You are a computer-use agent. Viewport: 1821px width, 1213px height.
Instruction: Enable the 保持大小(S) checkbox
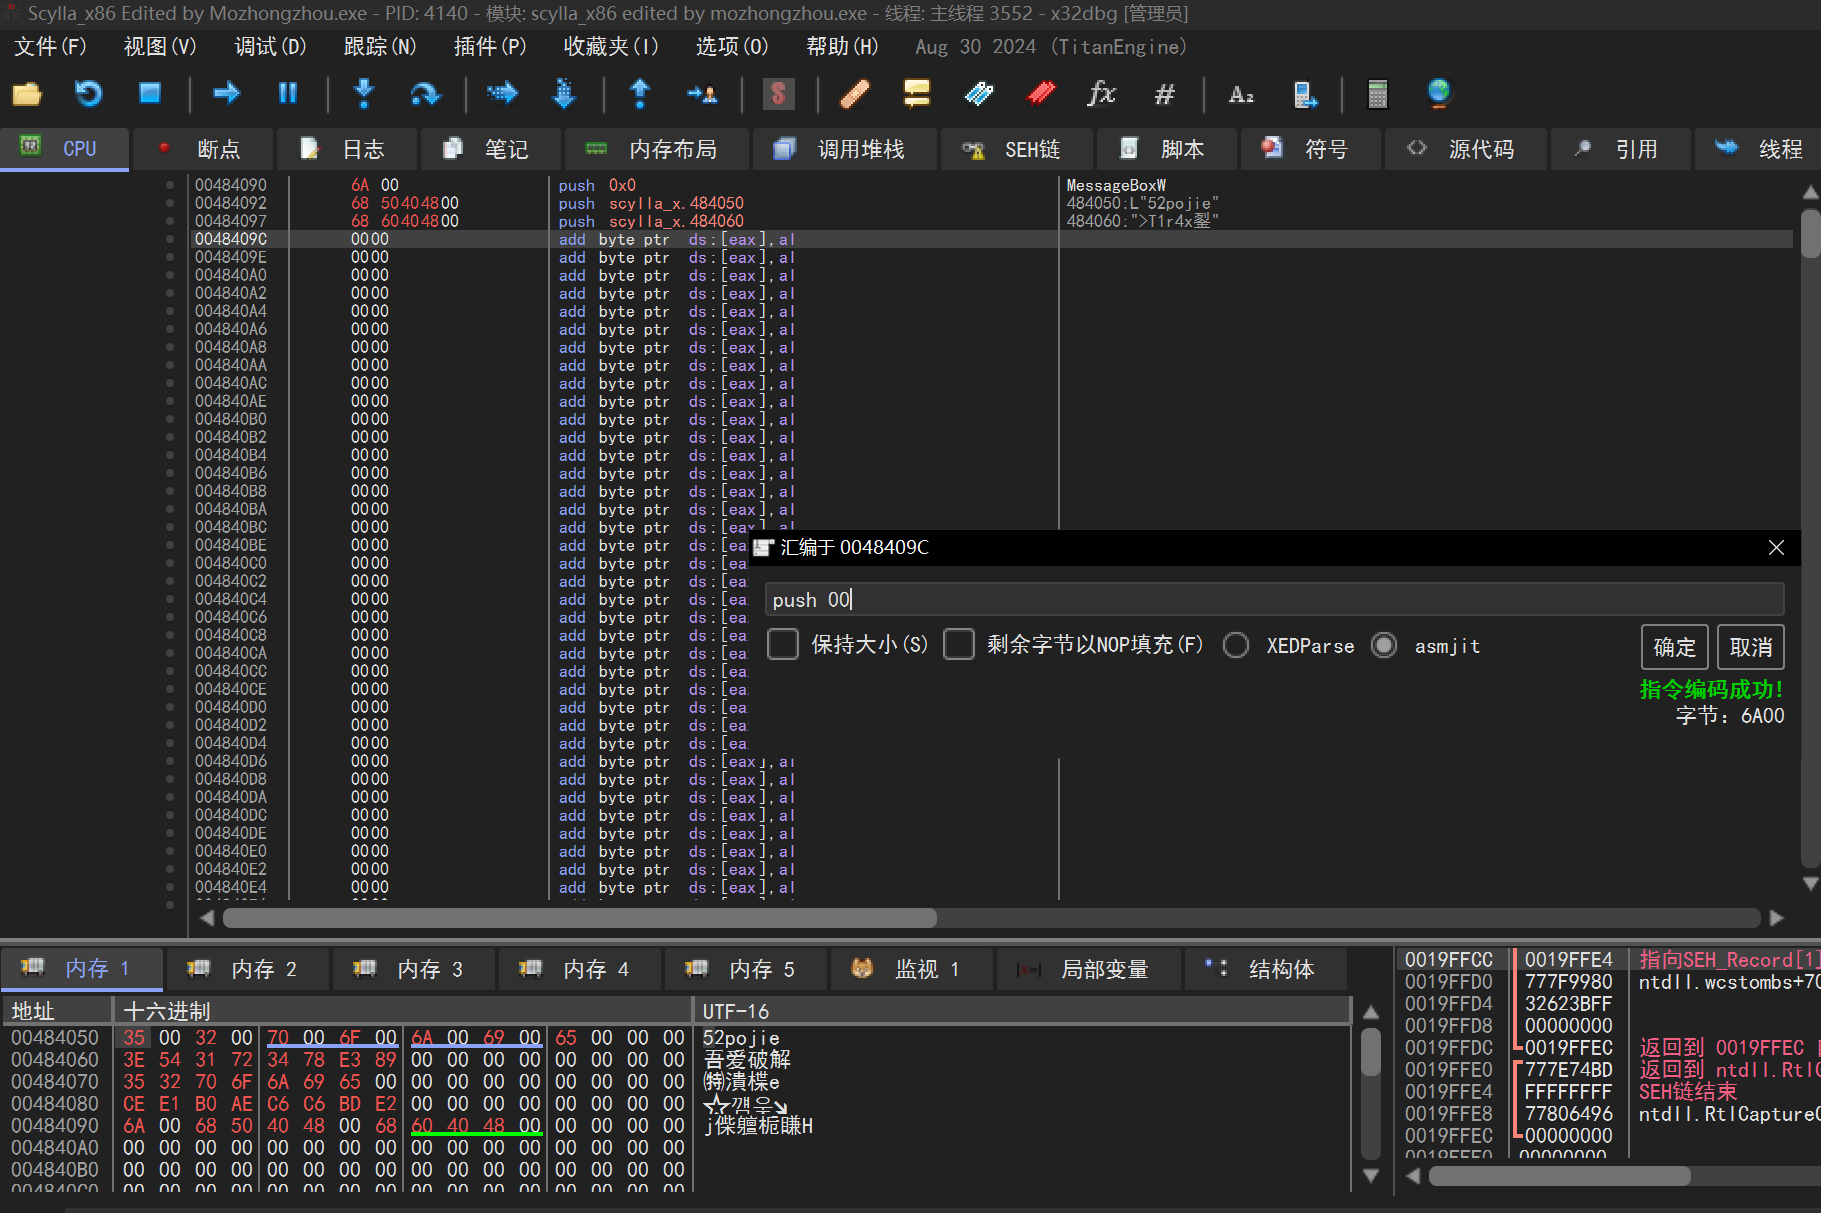[x=783, y=645]
